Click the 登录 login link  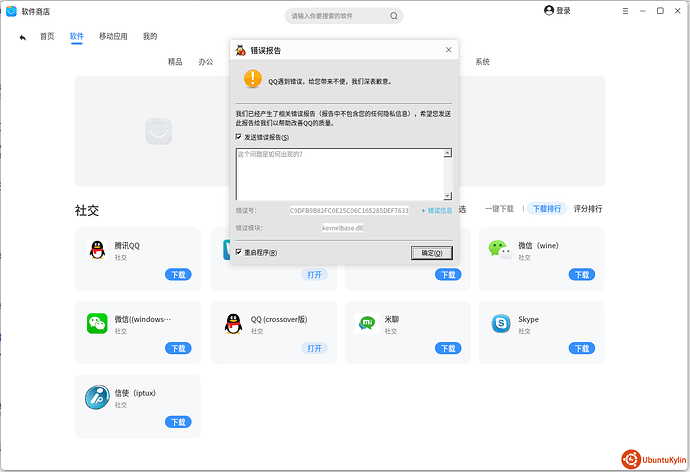coord(563,11)
